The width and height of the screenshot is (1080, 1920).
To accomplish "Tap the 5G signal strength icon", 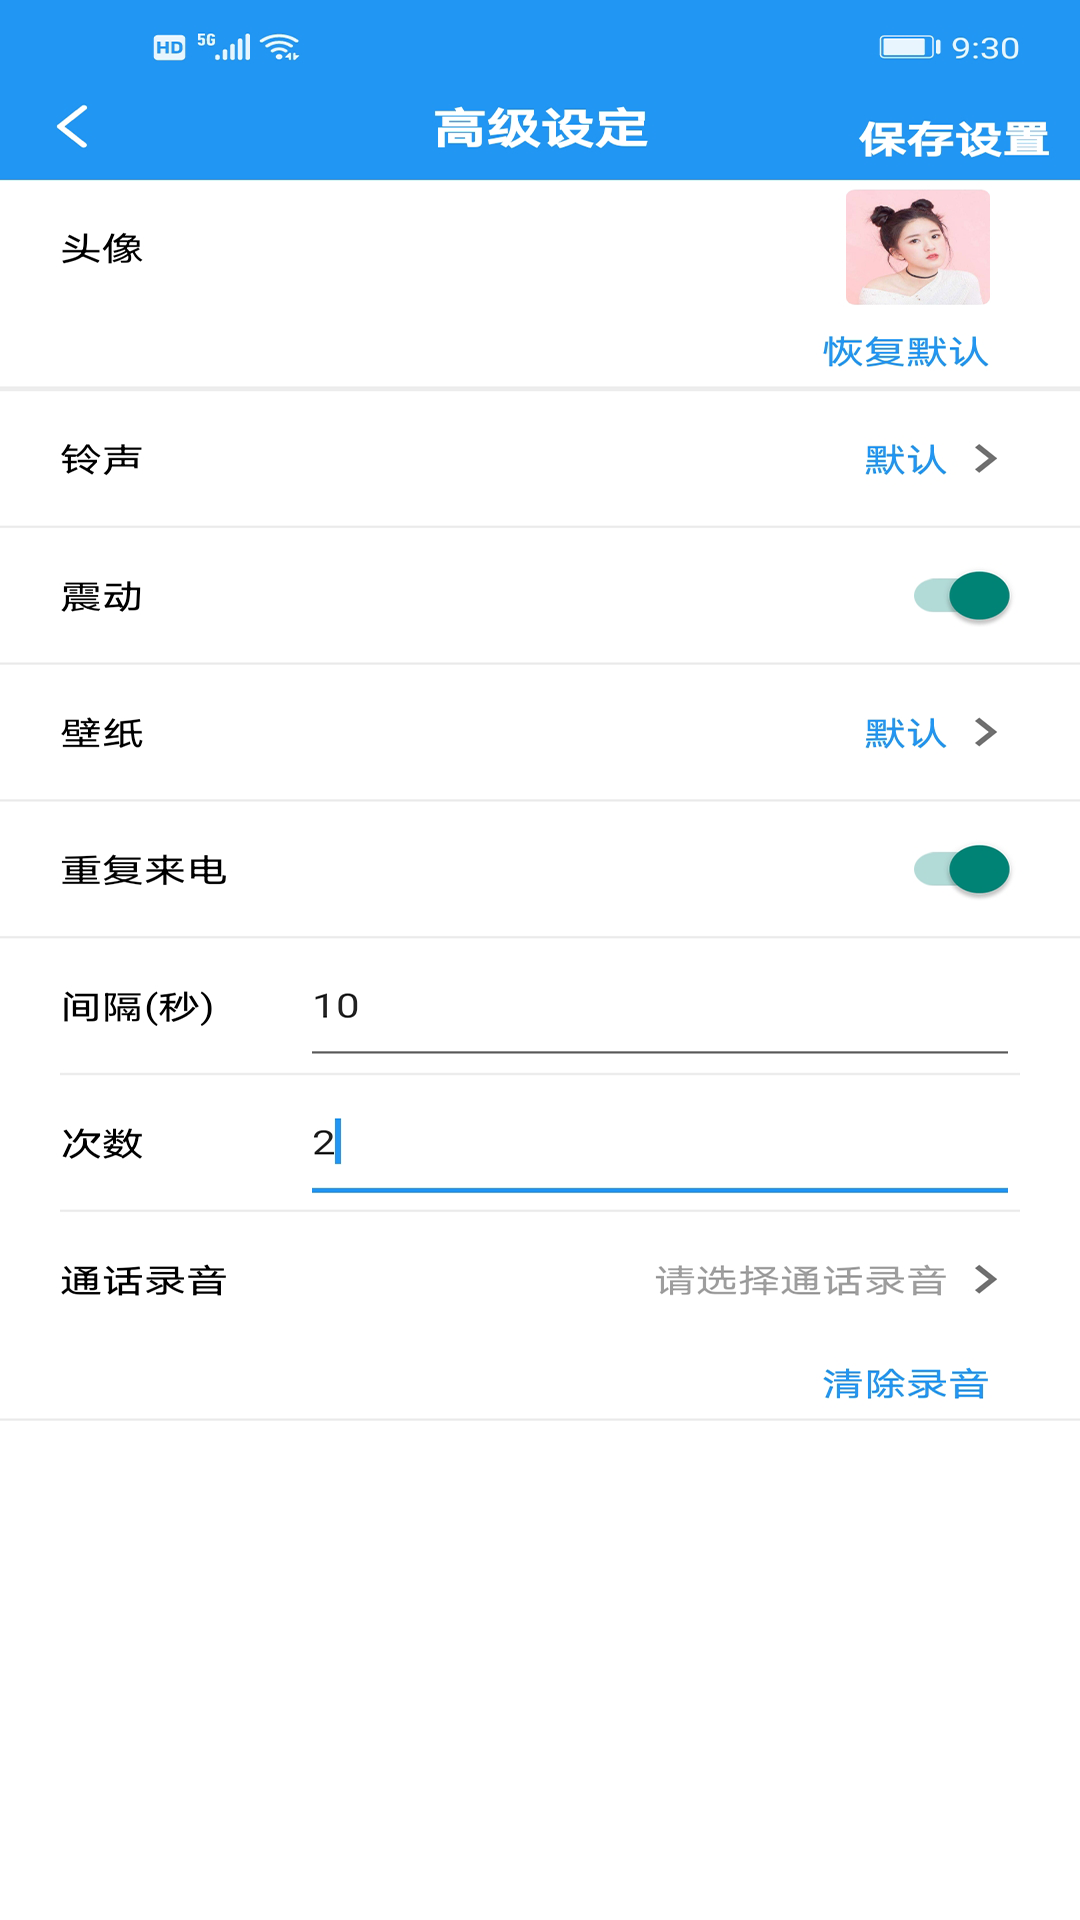I will point(224,47).
